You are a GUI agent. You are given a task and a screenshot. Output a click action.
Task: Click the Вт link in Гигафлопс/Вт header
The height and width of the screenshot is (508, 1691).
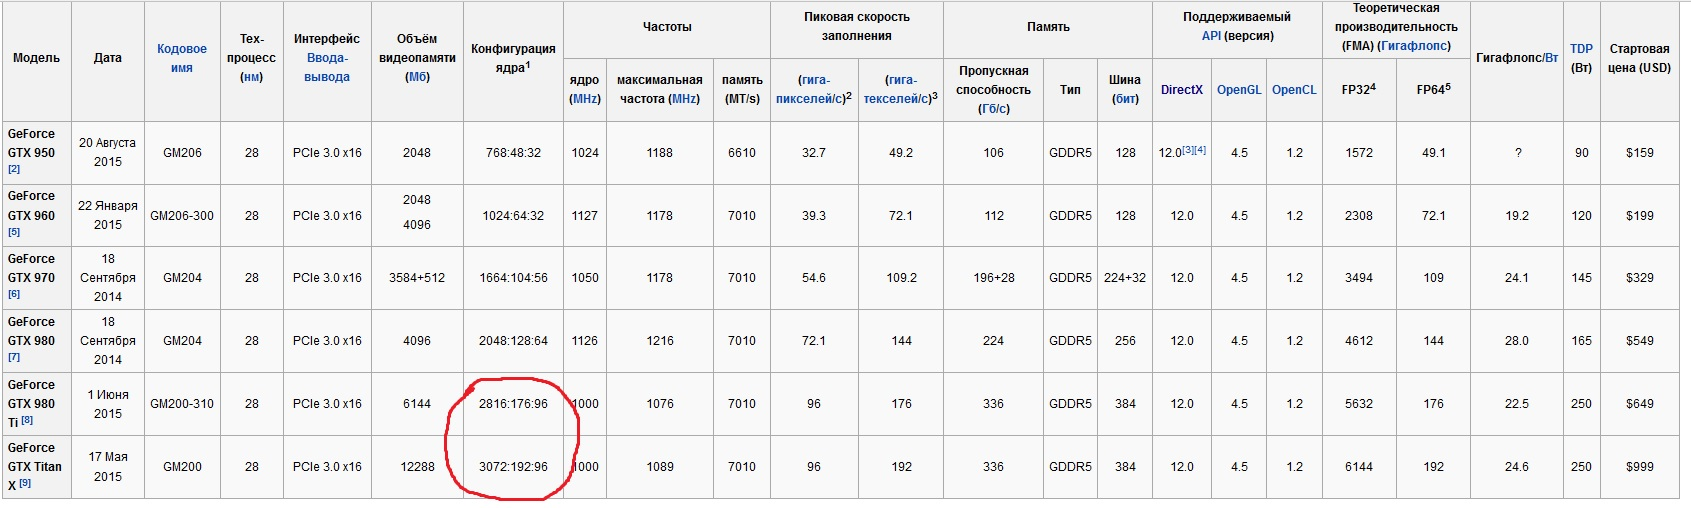[1551, 58]
